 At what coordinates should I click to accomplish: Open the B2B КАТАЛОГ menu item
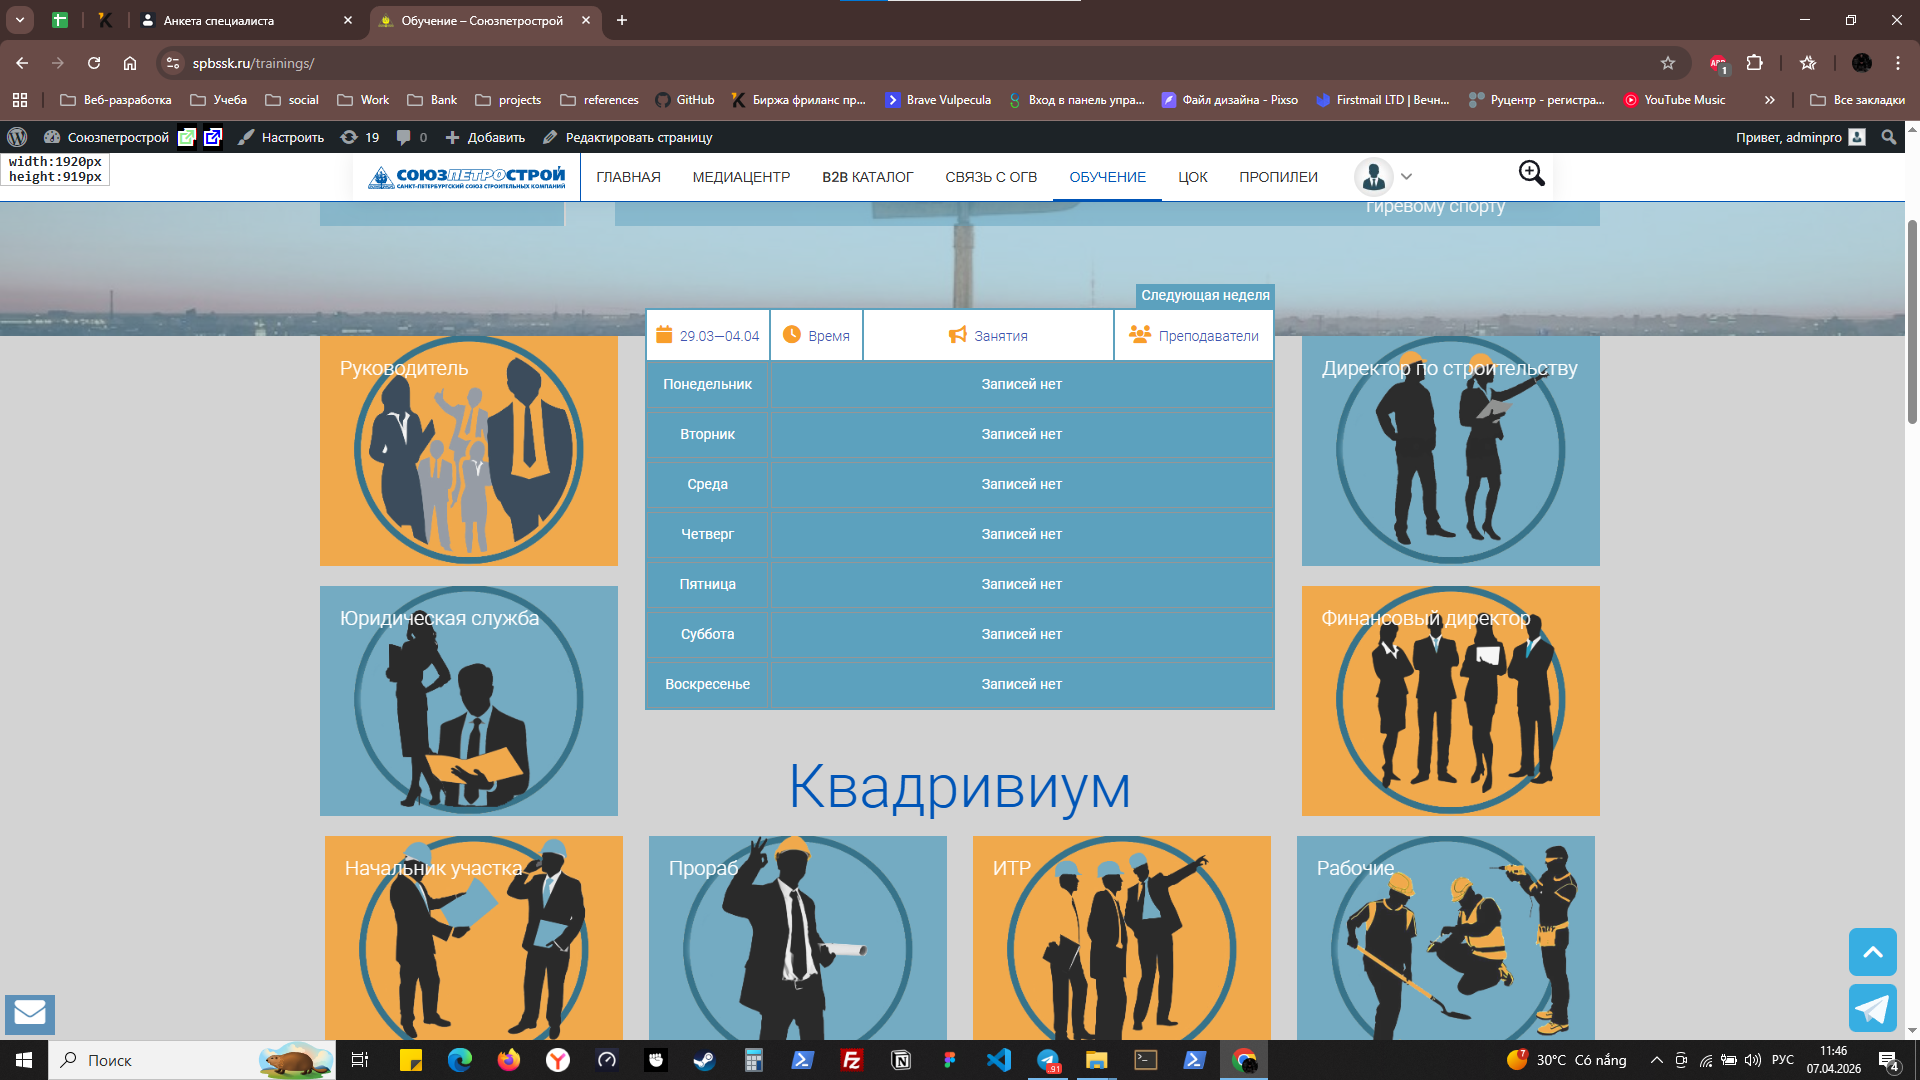coord(868,177)
